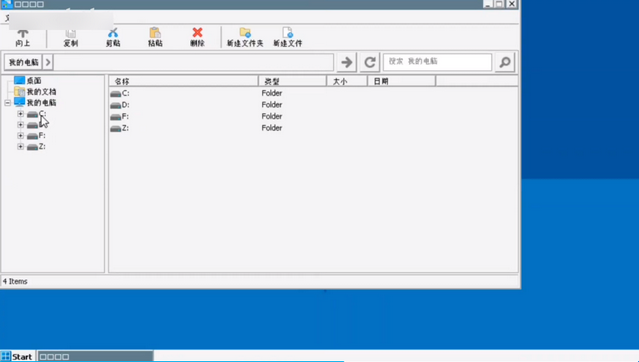The width and height of the screenshot is (639, 362).
Task: Open the Start menu on taskbar
Action: (17, 357)
